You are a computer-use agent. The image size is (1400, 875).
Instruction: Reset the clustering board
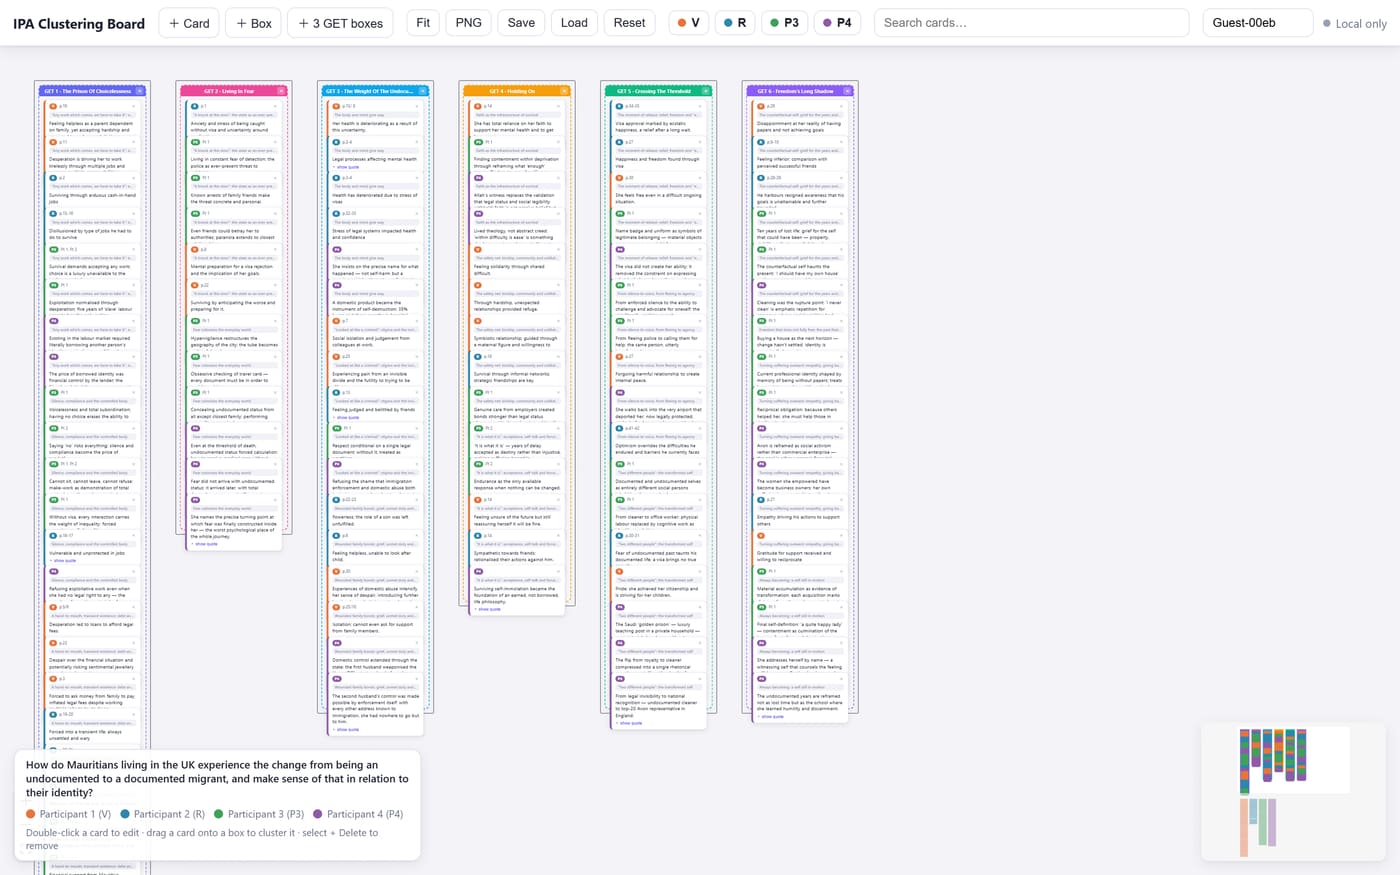point(629,23)
